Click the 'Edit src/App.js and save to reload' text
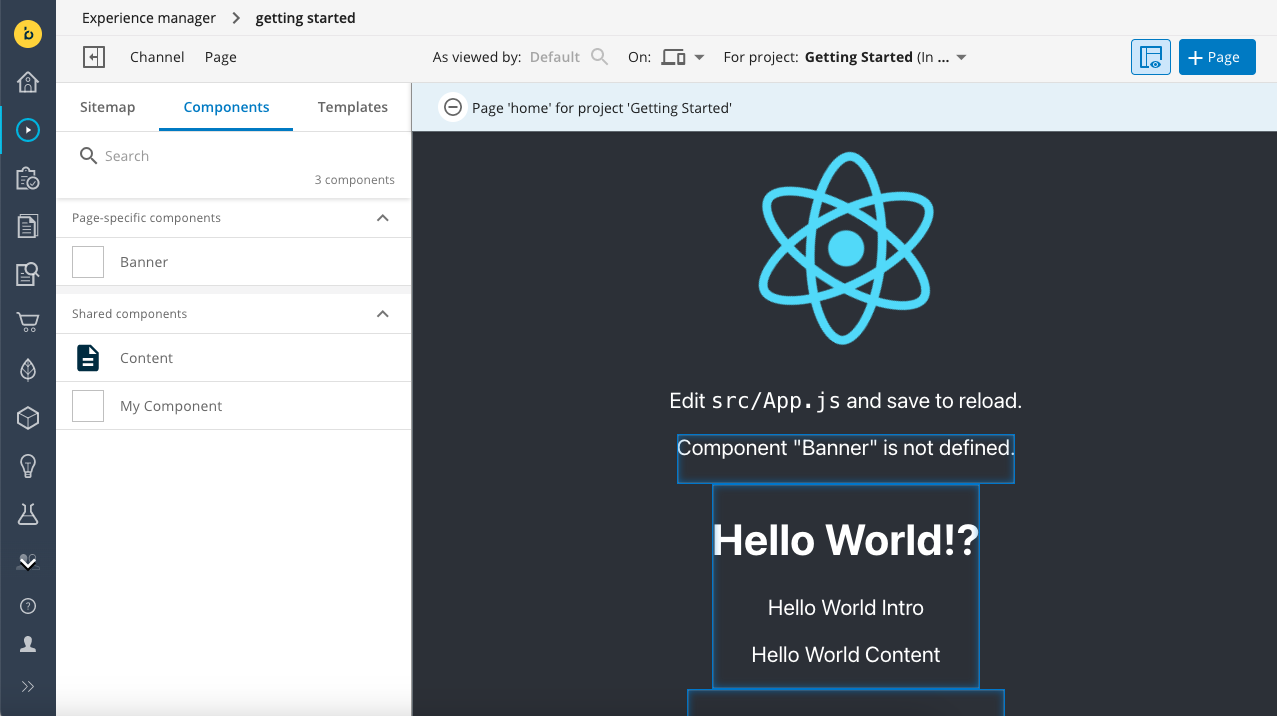1277x716 pixels. coord(846,401)
